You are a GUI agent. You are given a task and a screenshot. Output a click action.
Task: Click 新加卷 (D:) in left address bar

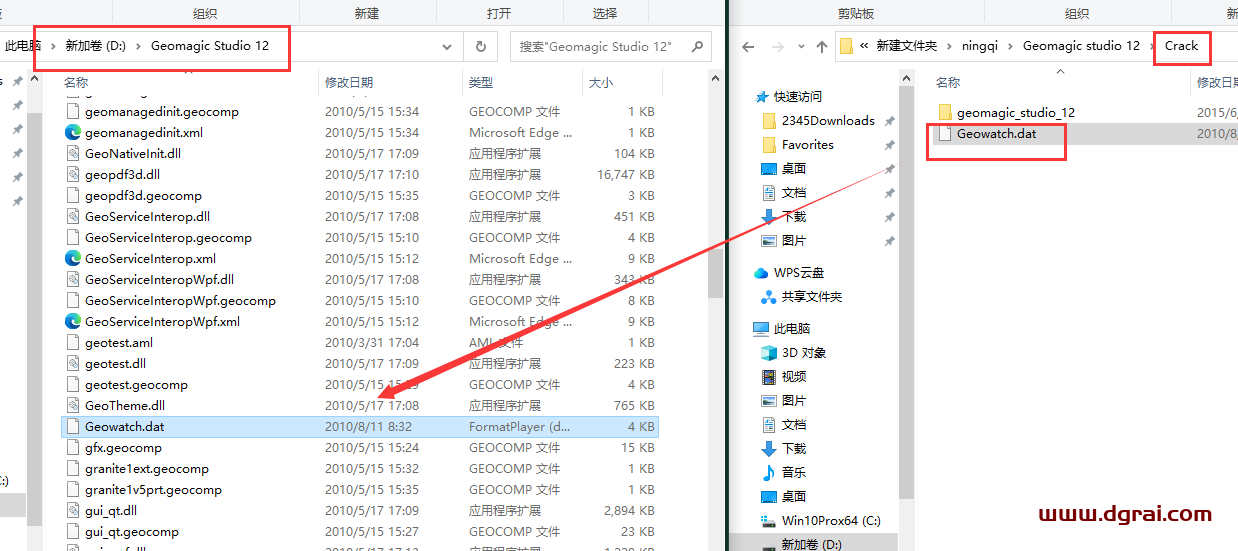point(95,46)
